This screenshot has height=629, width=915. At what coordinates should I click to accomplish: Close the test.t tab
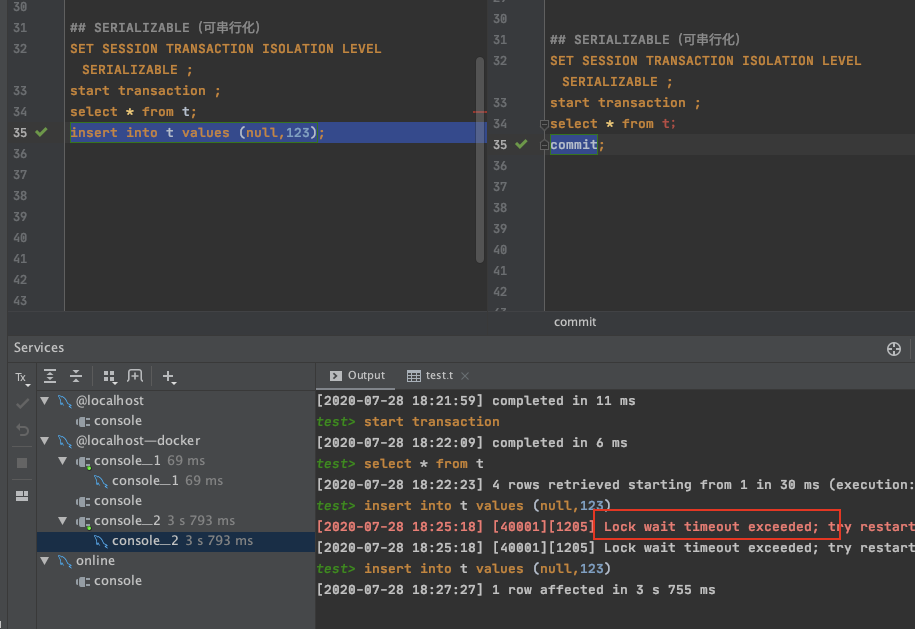click(465, 376)
